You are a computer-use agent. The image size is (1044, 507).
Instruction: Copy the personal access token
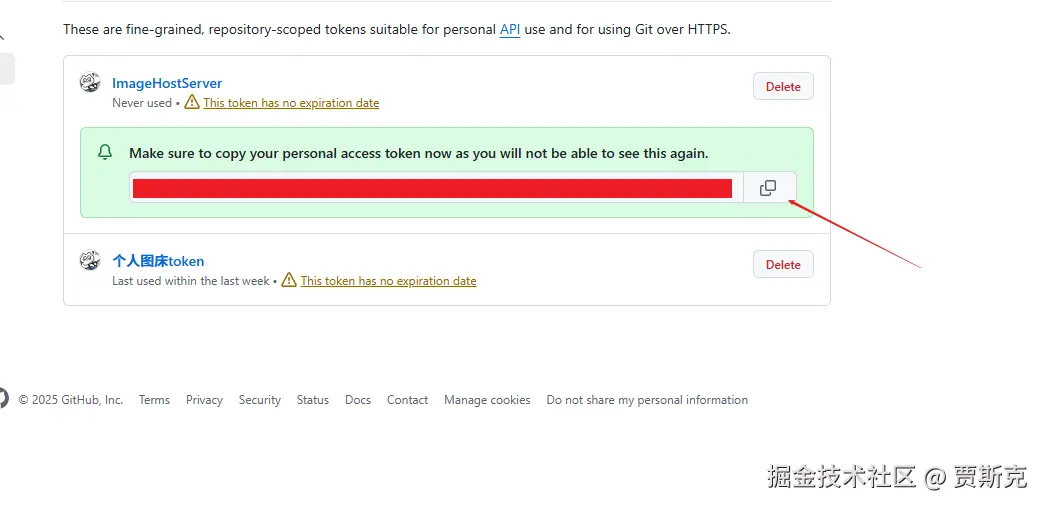click(768, 188)
